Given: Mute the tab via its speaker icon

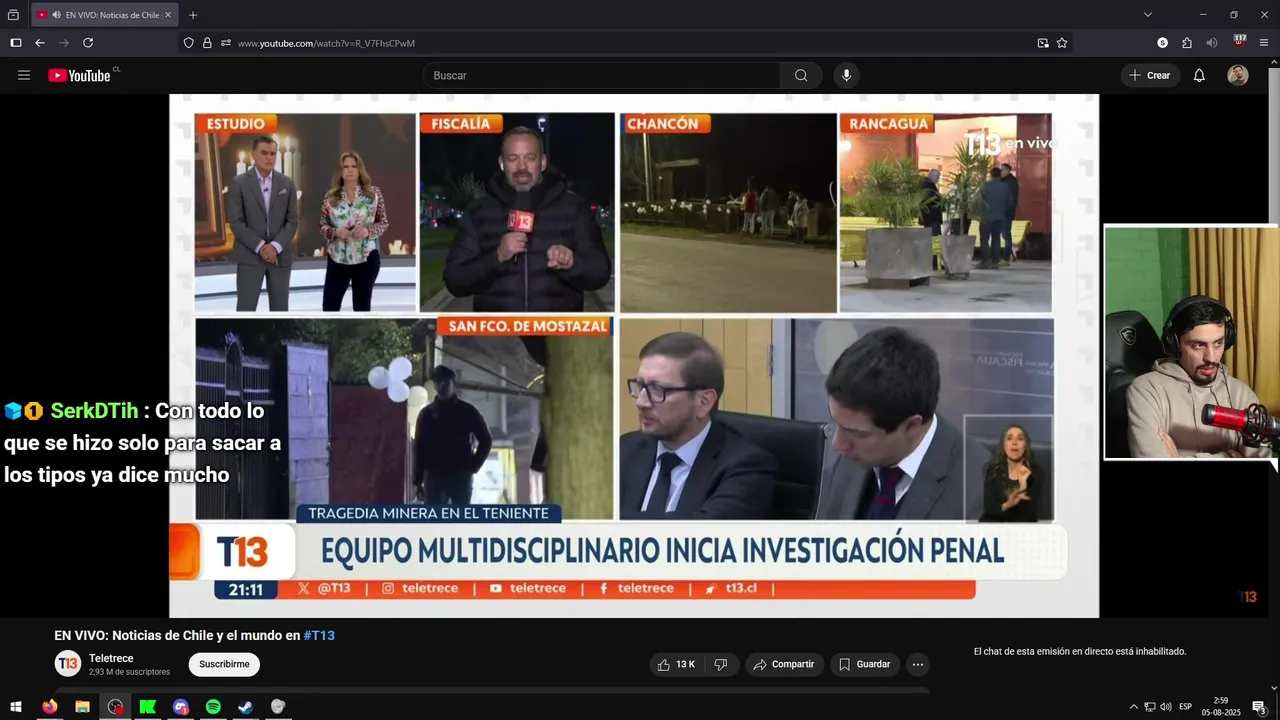Looking at the screenshot, I should point(56,15).
